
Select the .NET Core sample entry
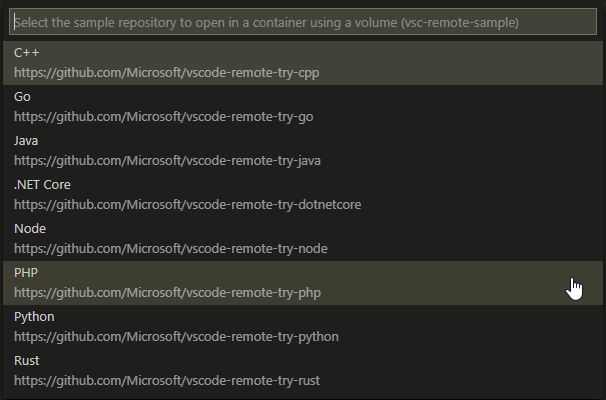[x=42, y=185]
